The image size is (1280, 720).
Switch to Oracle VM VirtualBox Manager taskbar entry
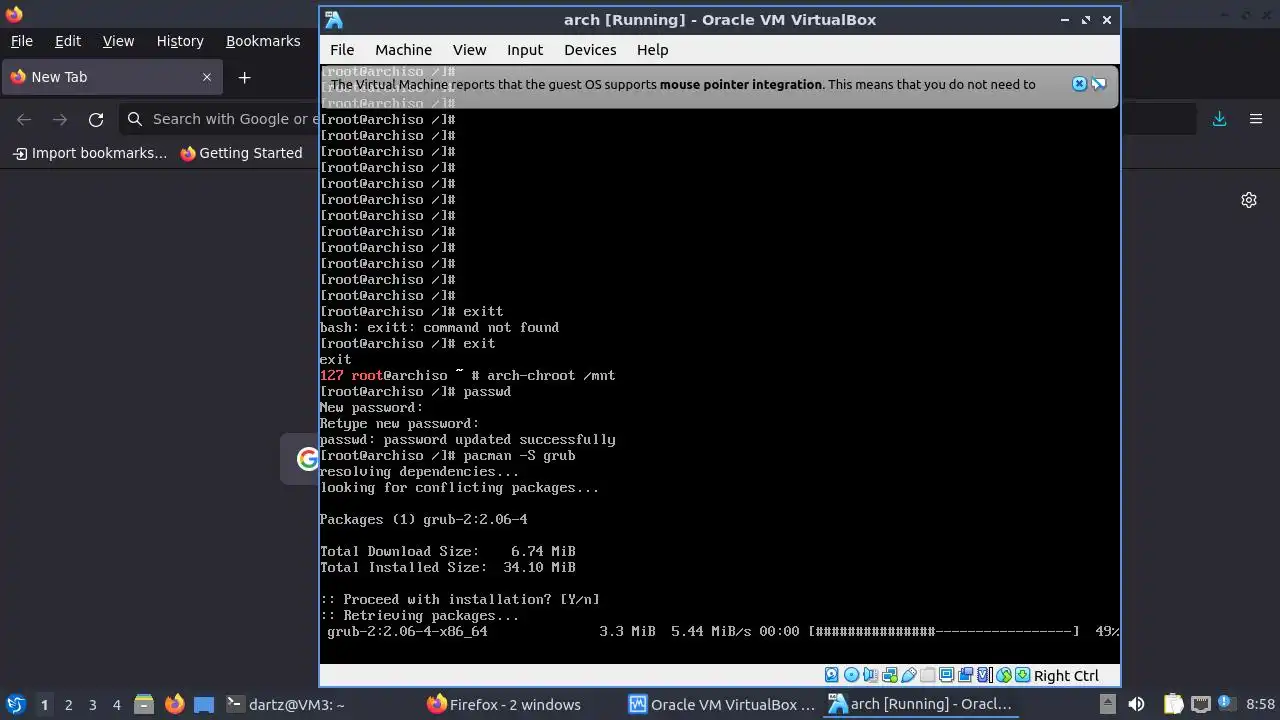pyautogui.click(x=721, y=704)
